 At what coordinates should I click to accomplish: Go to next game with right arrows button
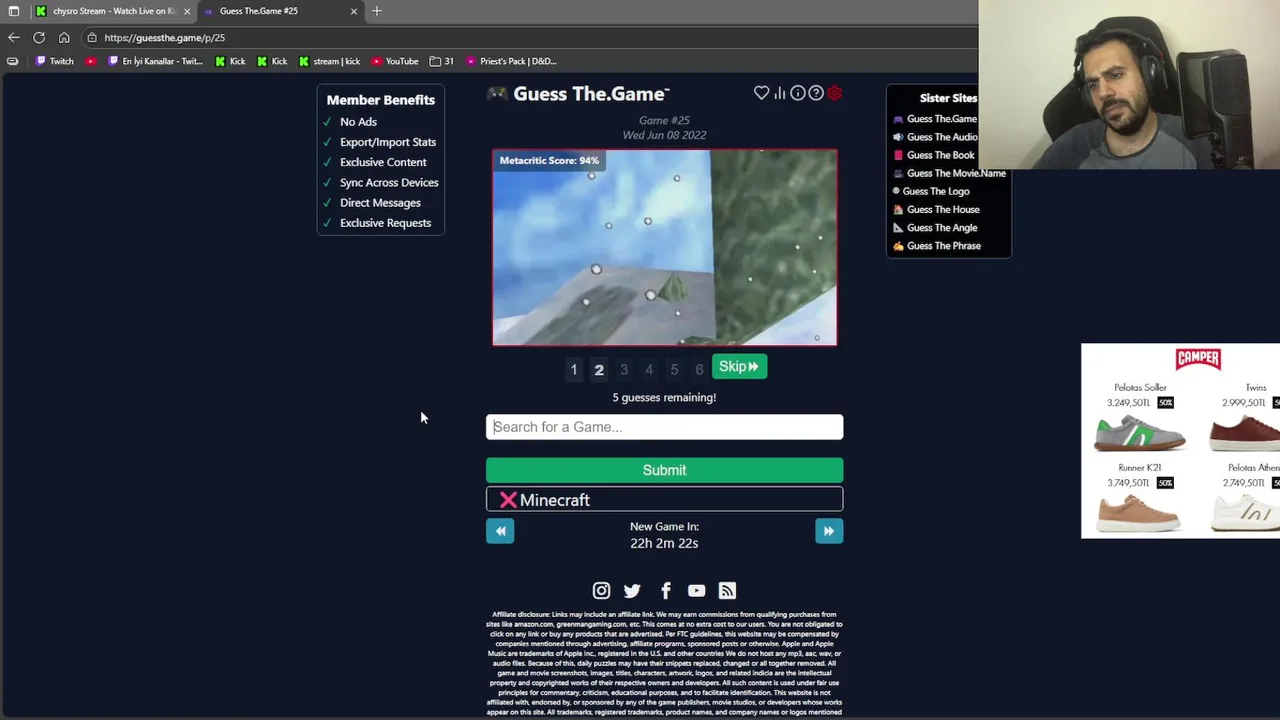pyautogui.click(x=829, y=531)
